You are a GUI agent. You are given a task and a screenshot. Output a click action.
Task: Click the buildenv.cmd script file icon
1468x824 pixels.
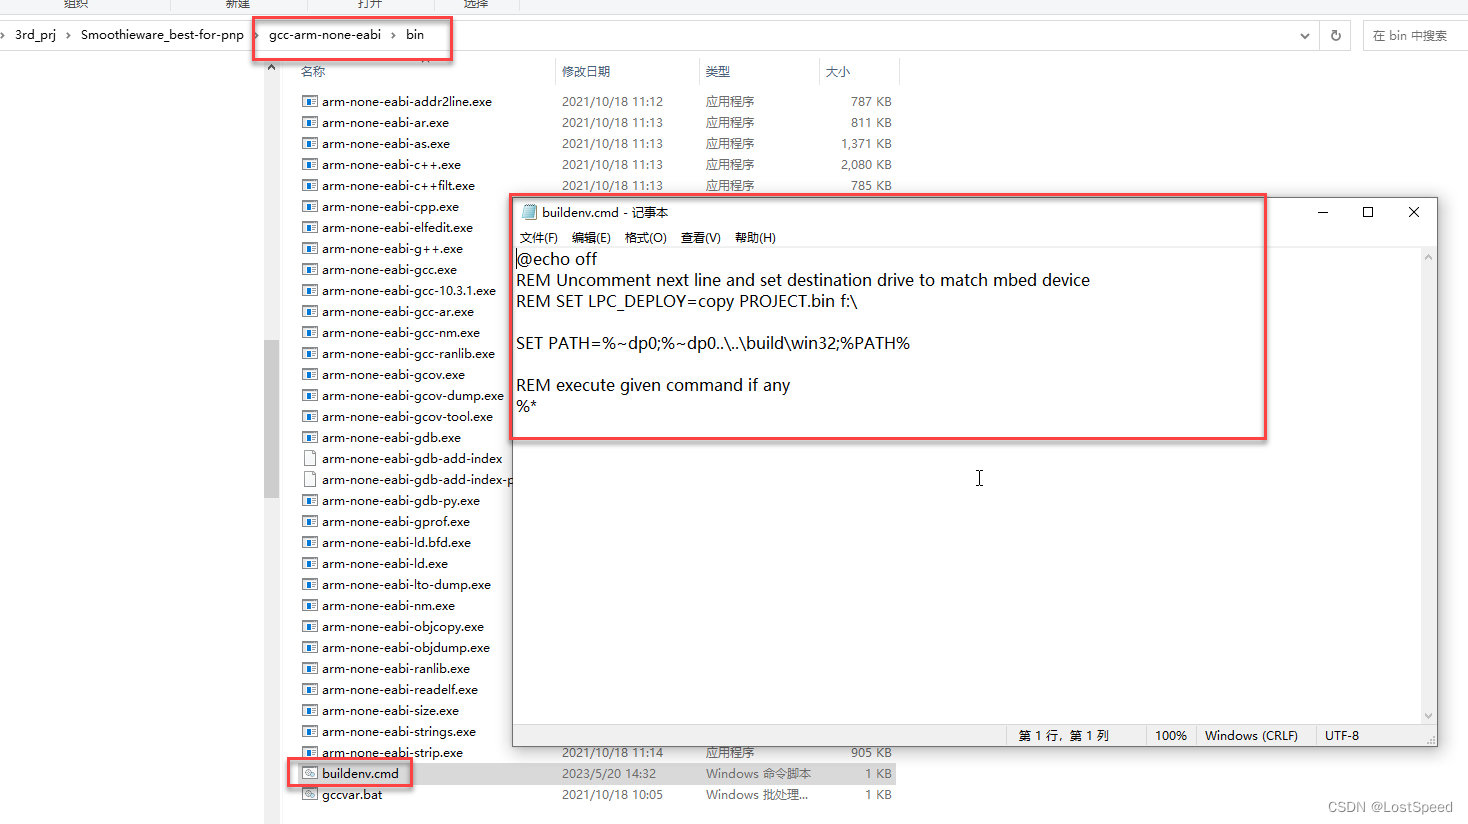(x=310, y=773)
